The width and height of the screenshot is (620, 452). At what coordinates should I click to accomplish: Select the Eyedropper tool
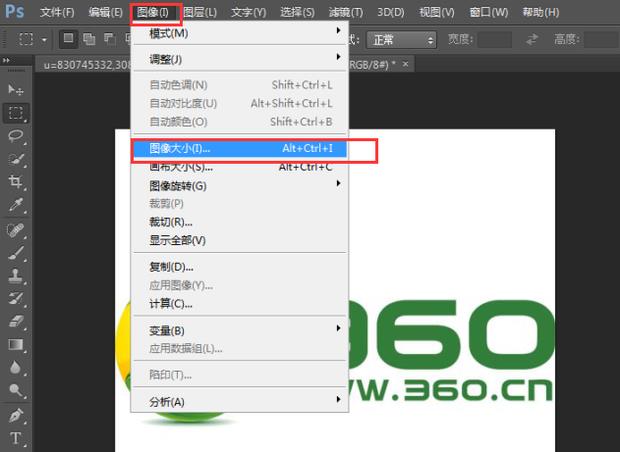16,205
